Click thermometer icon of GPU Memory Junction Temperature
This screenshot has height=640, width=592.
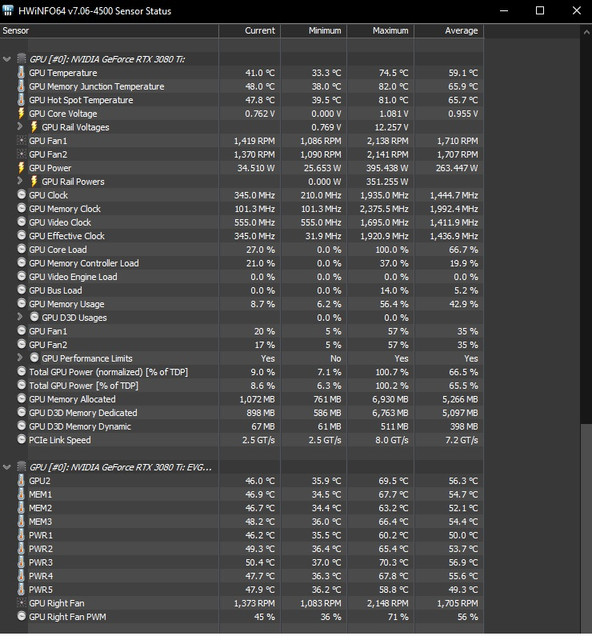click(x=21, y=86)
